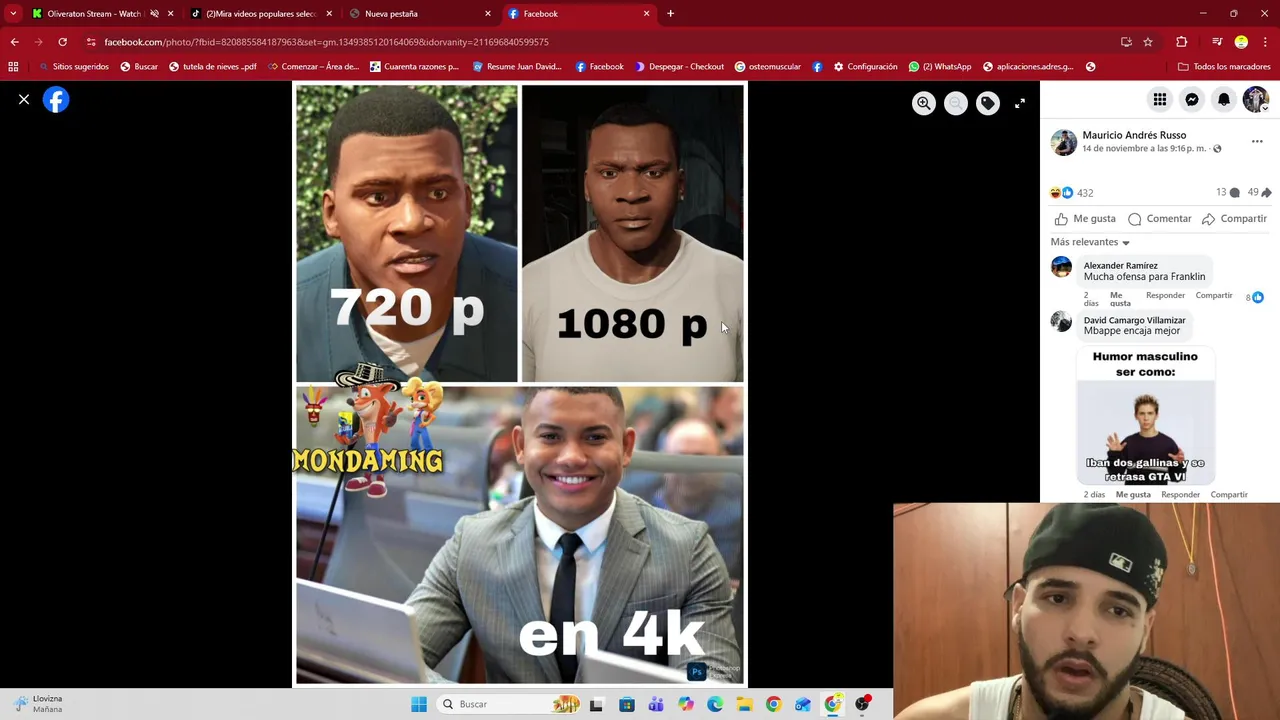Open Mauricio Andrés Russo's profile
The width and height of the screenshot is (1280, 720).
pos(1134,135)
